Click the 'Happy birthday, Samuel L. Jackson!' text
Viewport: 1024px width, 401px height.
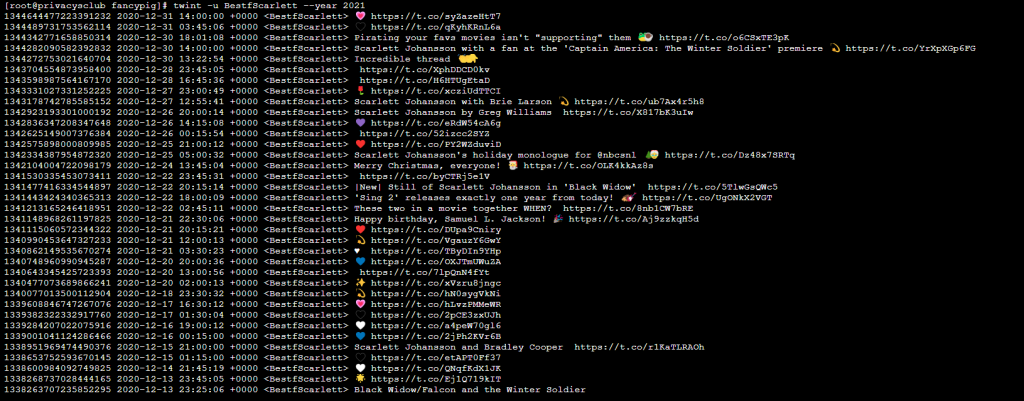click(x=450, y=219)
